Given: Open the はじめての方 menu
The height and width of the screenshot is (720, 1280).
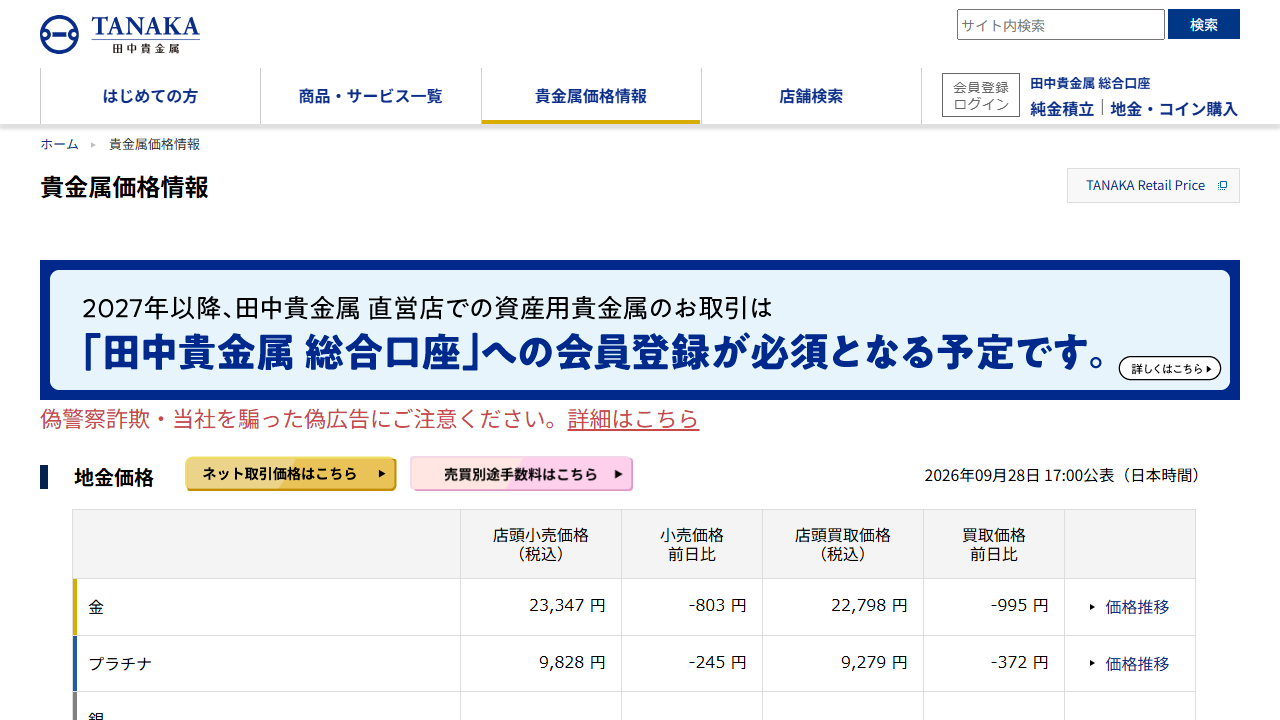Looking at the screenshot, I should [150, 96].
